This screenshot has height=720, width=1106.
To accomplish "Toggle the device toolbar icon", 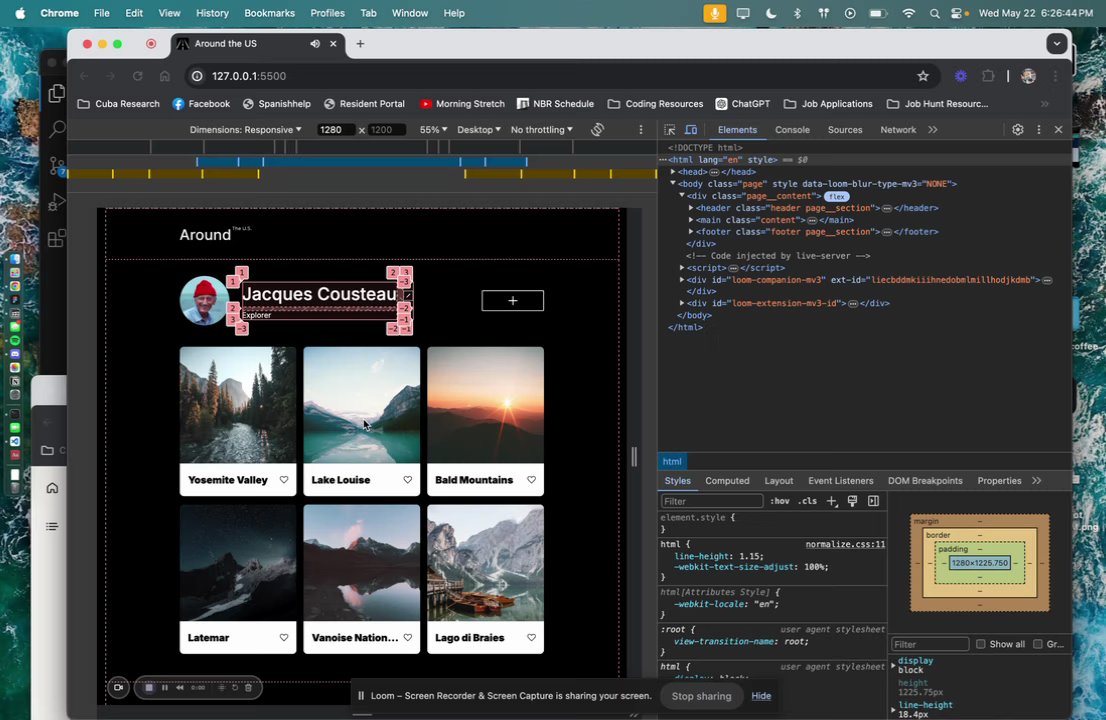I will (691, 130).
